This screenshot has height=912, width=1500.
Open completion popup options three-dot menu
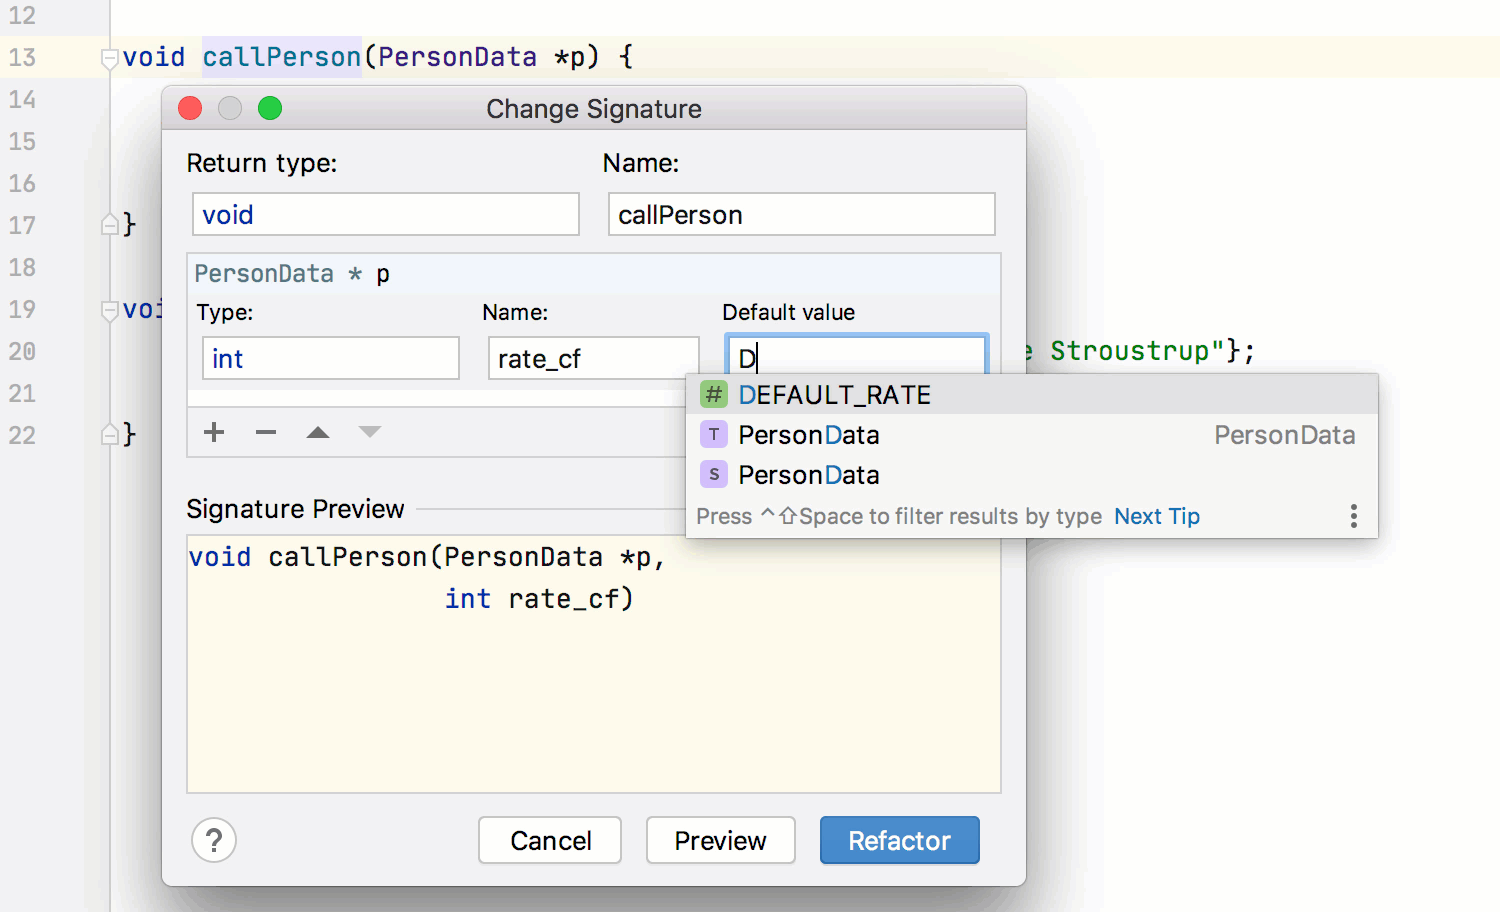click(x=1353, y=516)
